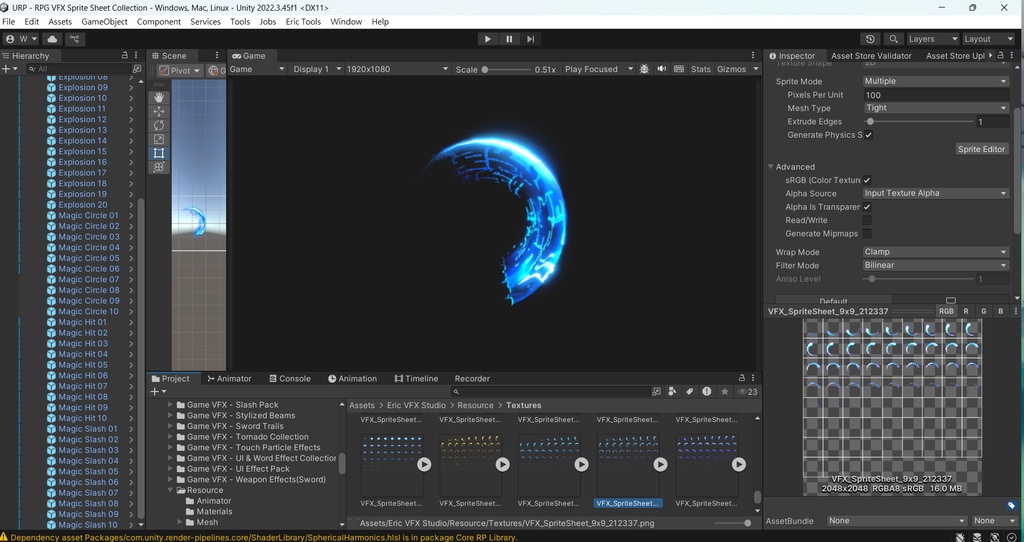
Task: Open the Game view resolution 1920x1080 dropdown
Action: coord(397,69)
